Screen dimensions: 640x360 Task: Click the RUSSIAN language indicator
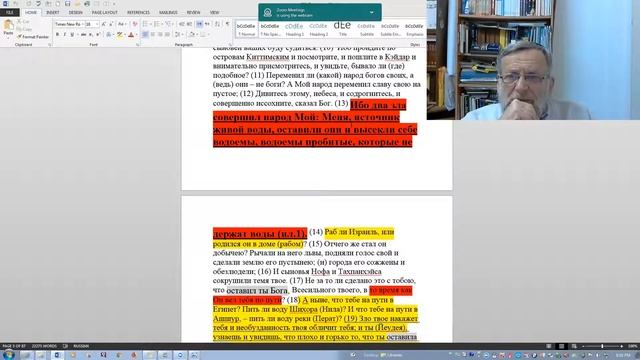click(x=81, y=346)
